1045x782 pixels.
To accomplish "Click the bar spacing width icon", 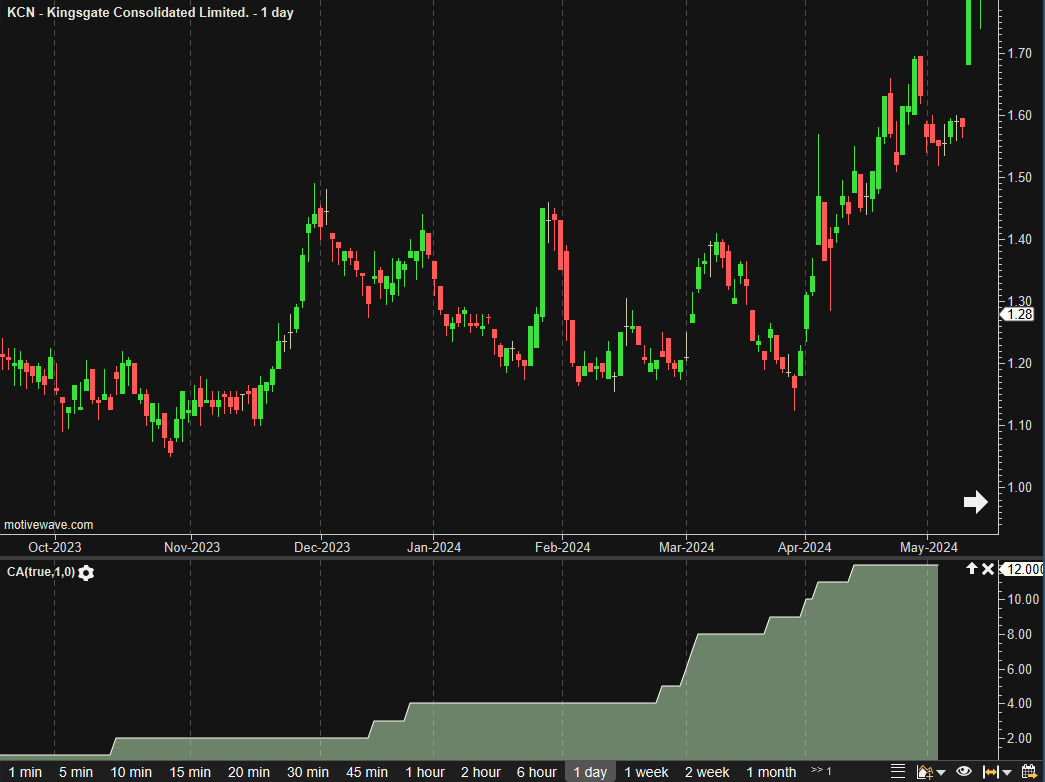I will [x=991, y=772].
